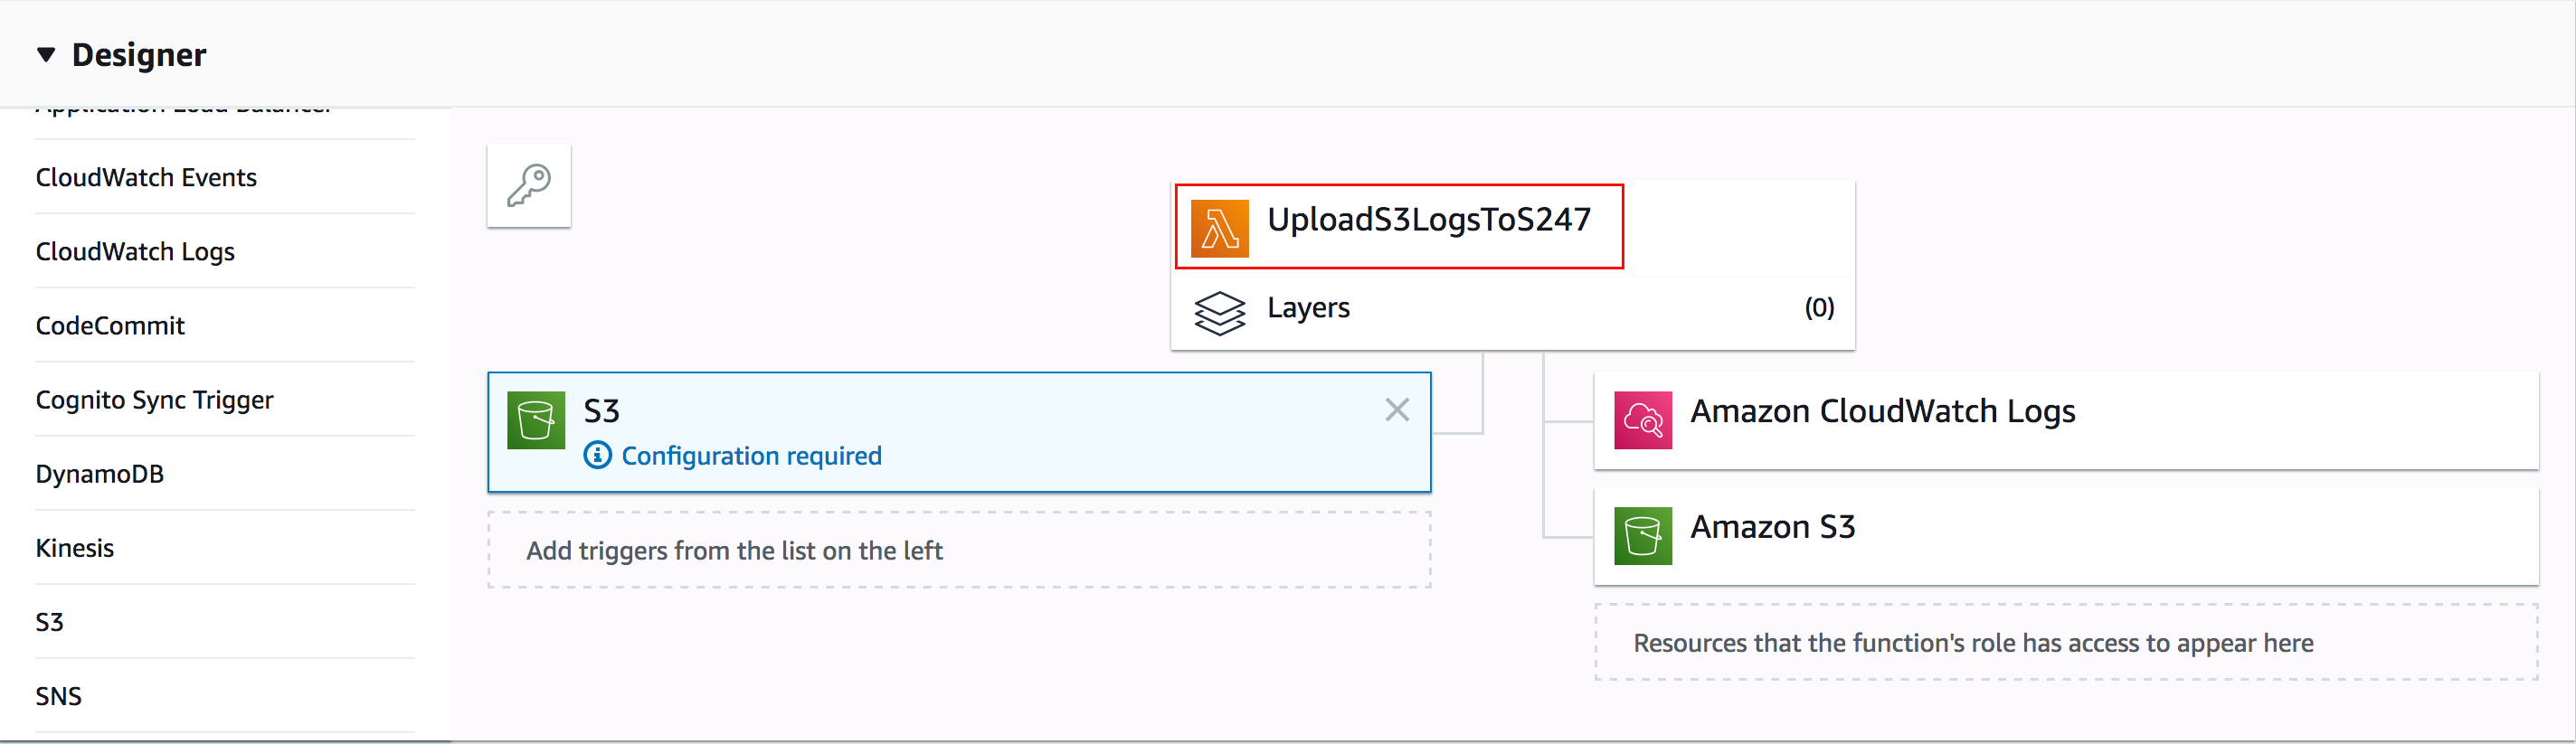Add CloudWatch Events trigger from list
2576x744 pixels.
(x=146, y=177)
